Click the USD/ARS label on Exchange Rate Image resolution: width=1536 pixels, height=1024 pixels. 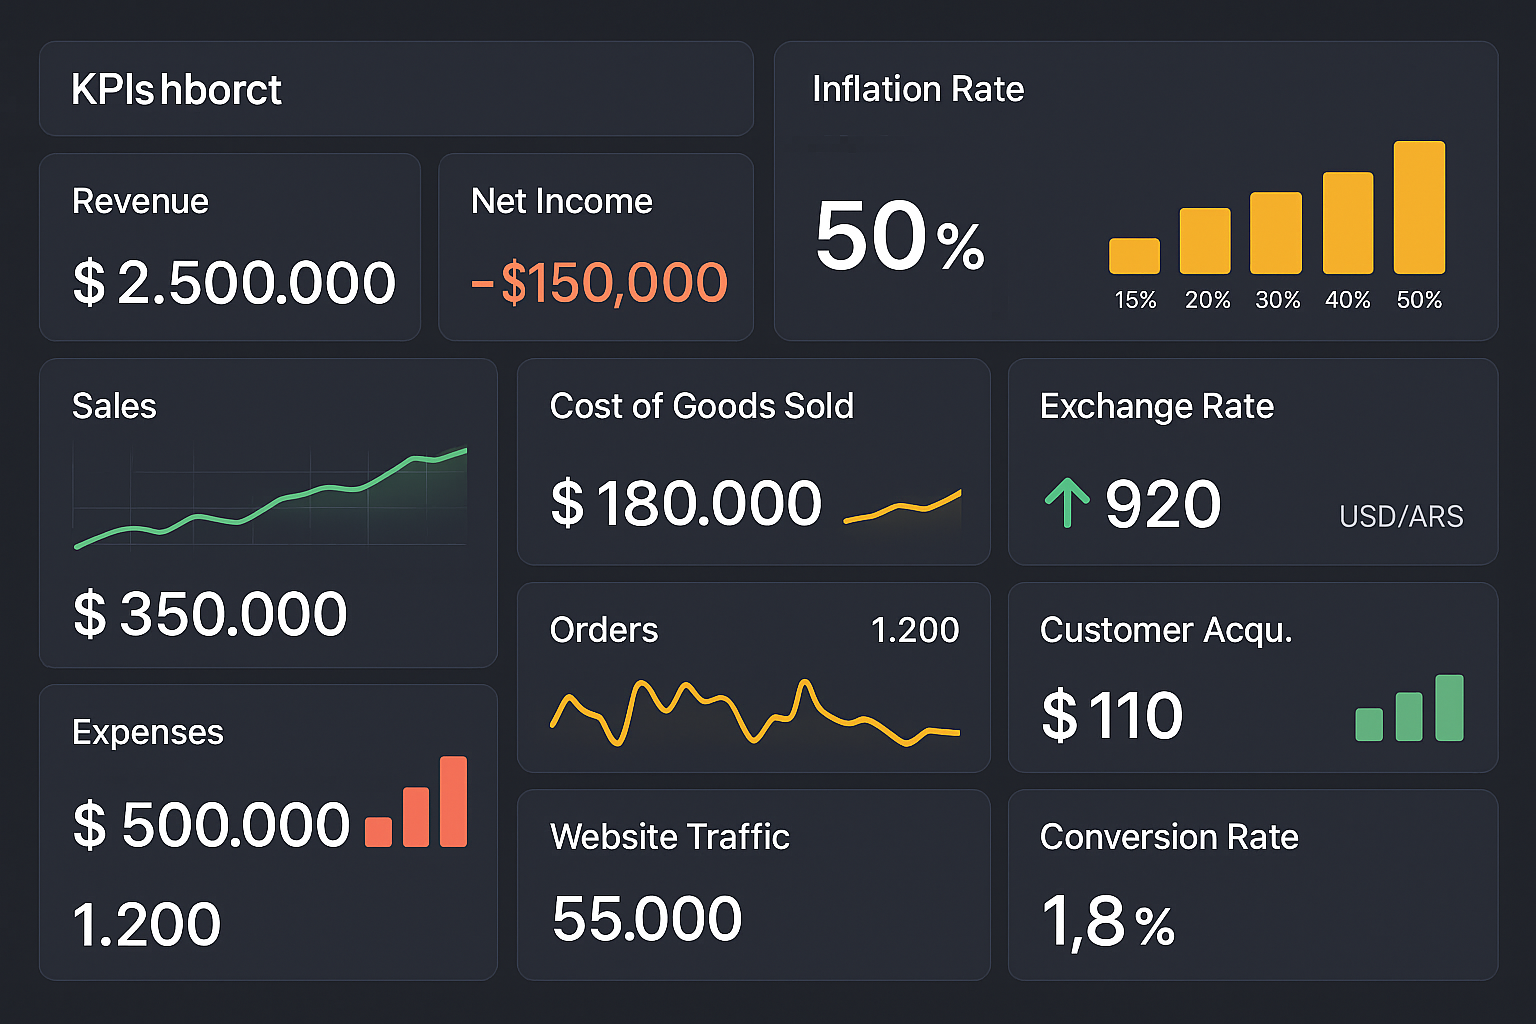coord(1401,516)
